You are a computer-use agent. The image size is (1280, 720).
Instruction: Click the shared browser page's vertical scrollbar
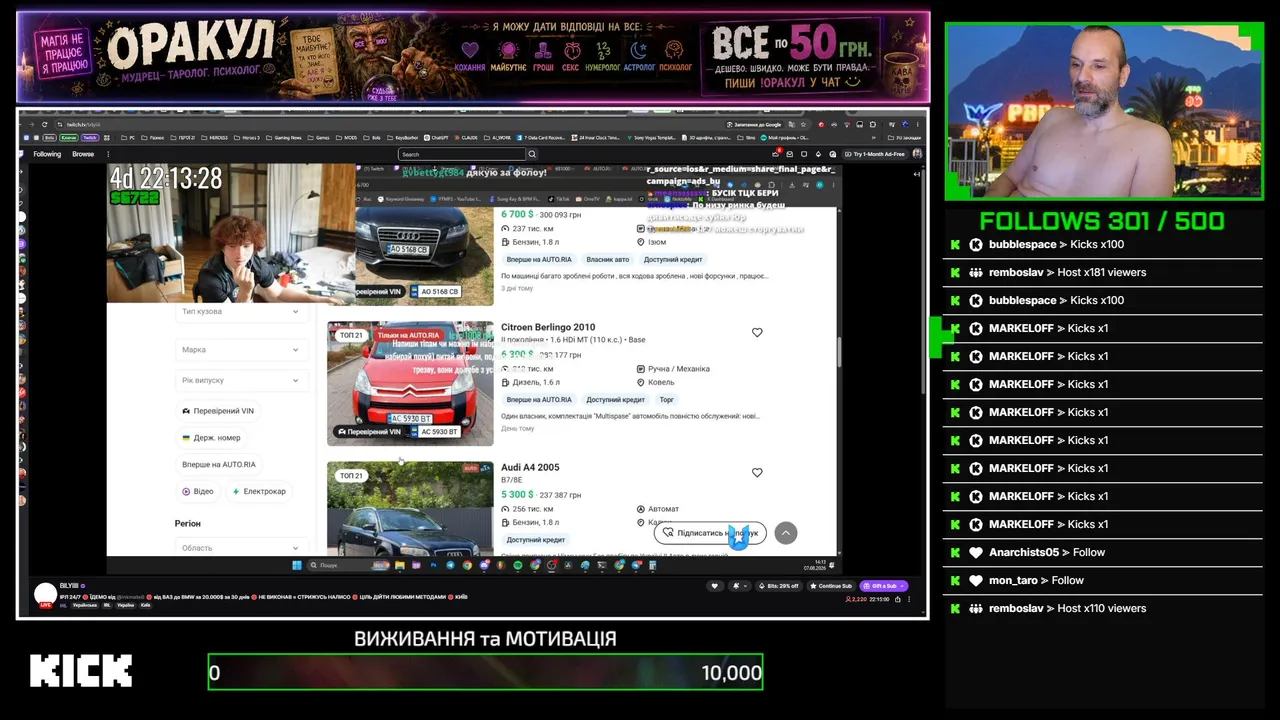coord(839,350)
